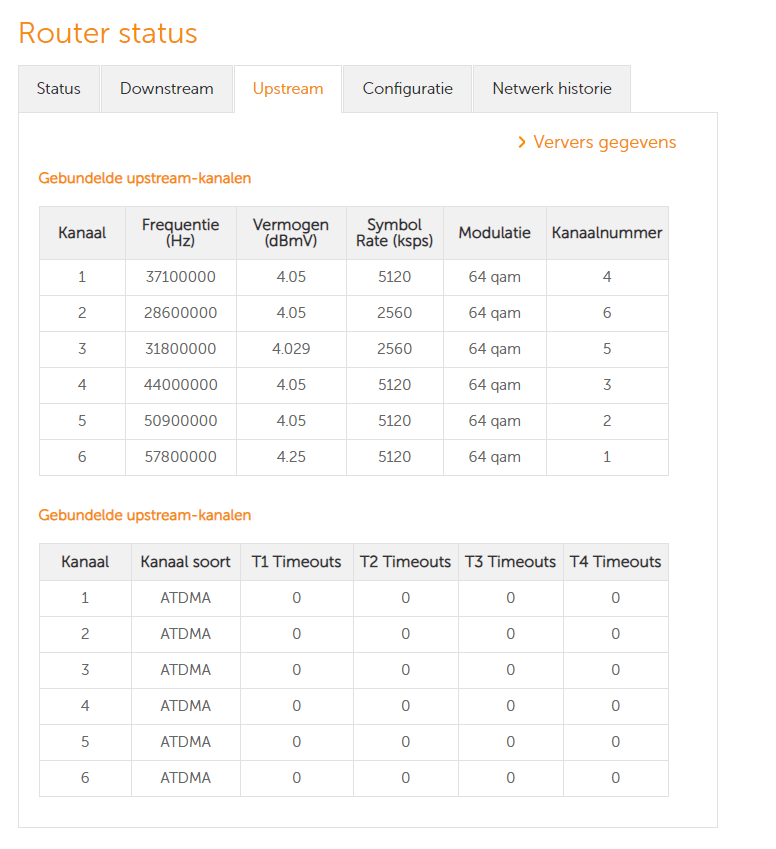The width and height of the screenshot is (776, 849).
Task: Click the T1 Timeouts column header
Action: pos(296,562)
